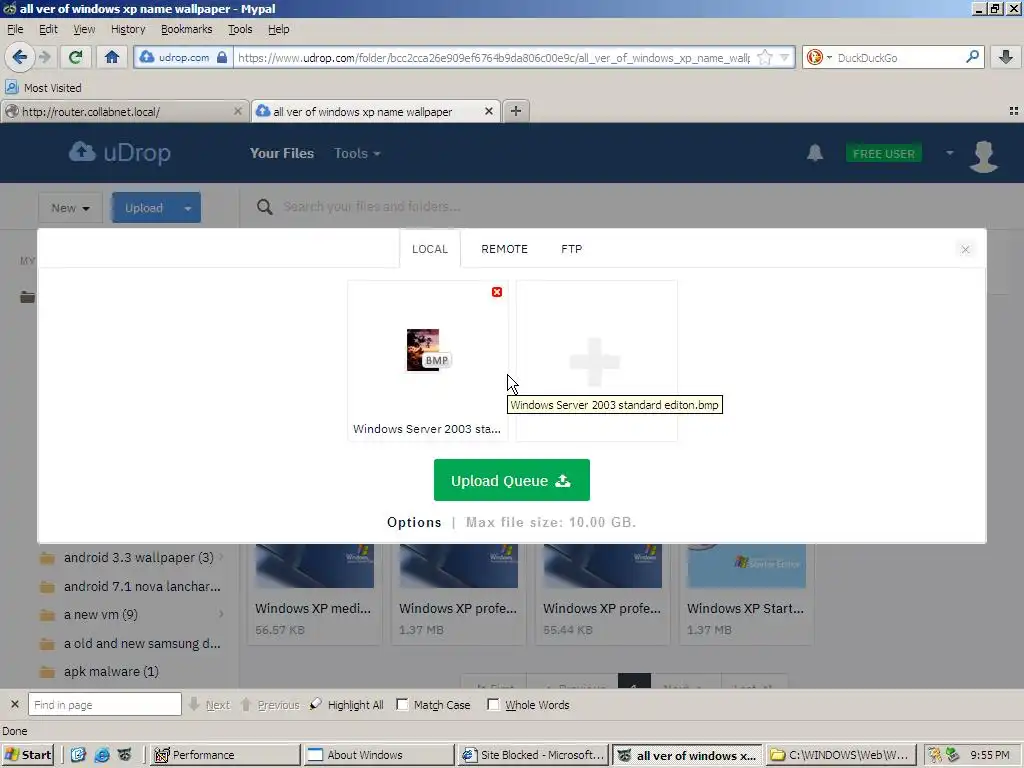The width and height of the screenshot is (1024, 768).
Task: Expand the a new vm folder
Action: tap(221, 614)
